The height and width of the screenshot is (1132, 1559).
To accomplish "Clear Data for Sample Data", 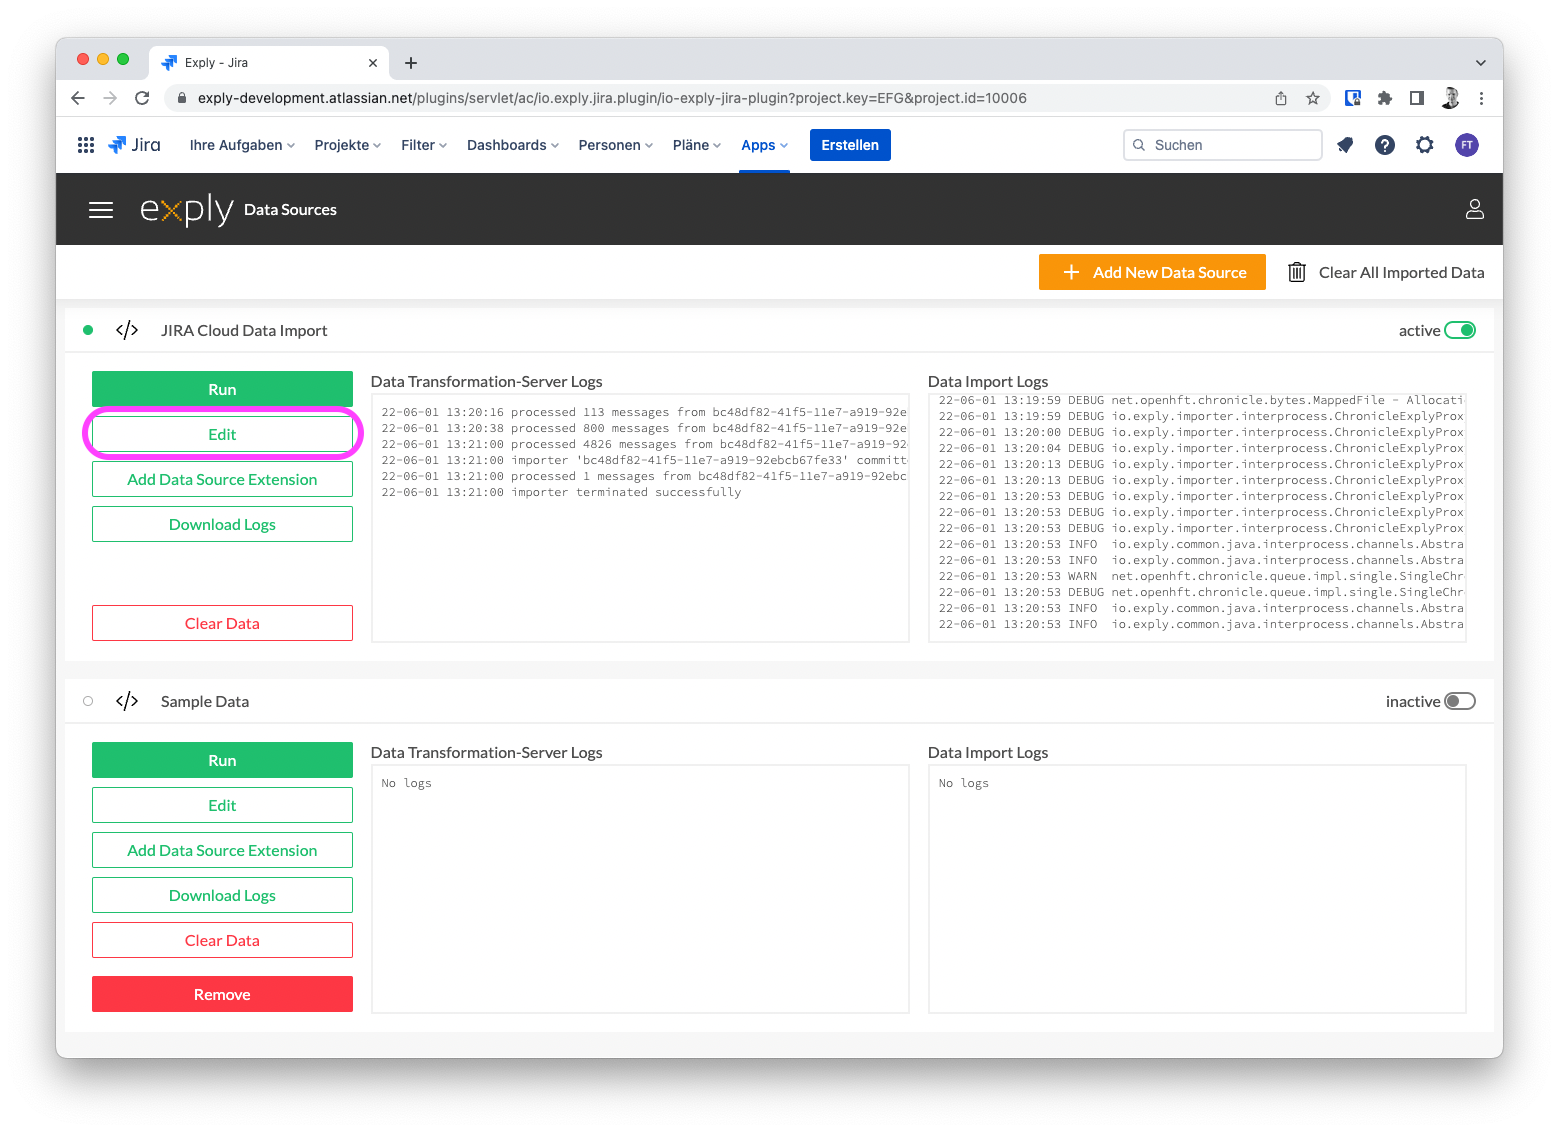I will [x=222, y=940].
